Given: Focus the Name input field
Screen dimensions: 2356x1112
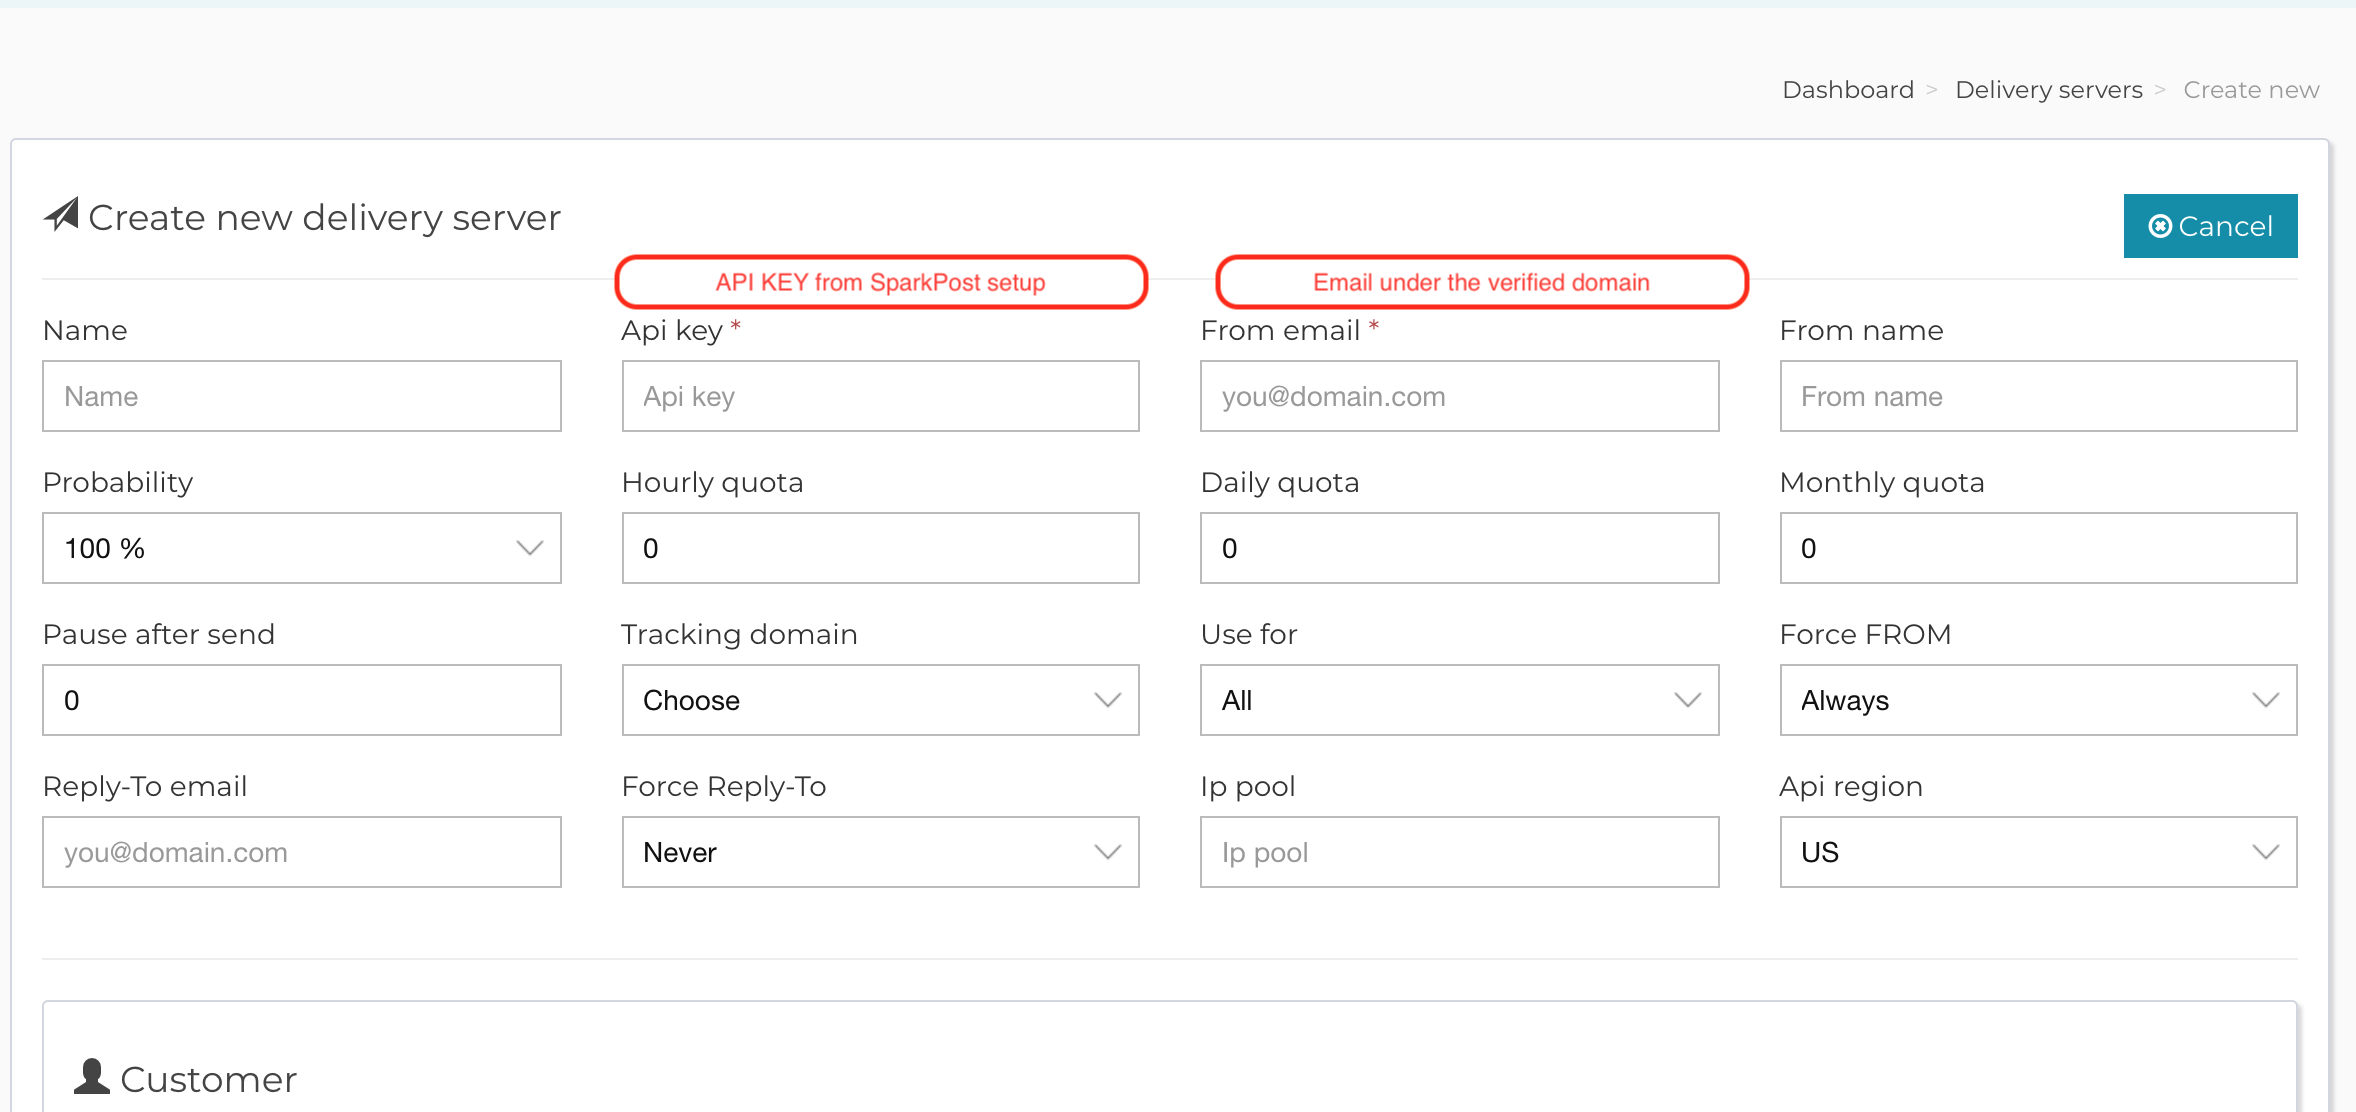Looking at the screenshot, I should tap(302, 396).
